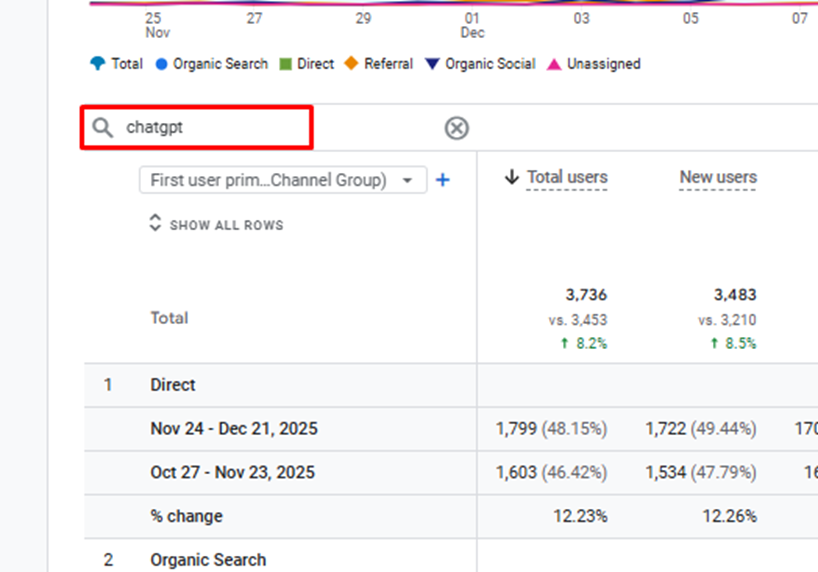Click the Total legend icon
Image resolution: width=818 pixels, height=572 pixels.
click(x=97, y=64)
